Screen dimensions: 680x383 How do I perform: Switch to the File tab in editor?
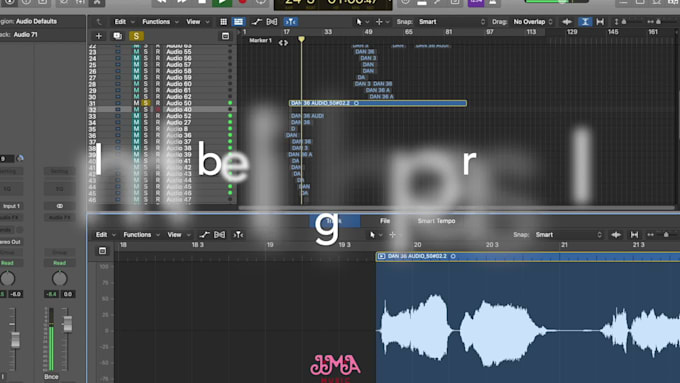pyautogui.click(x=385, y=221)
